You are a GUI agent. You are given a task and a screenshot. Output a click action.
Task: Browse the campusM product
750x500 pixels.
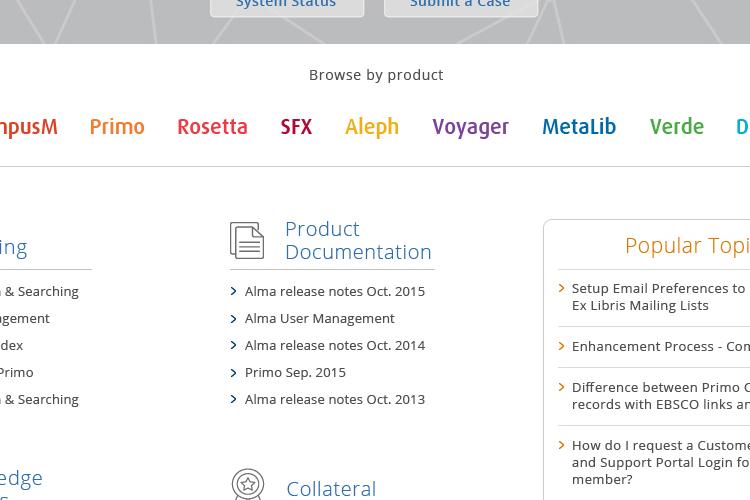click(x=29, y=128)
